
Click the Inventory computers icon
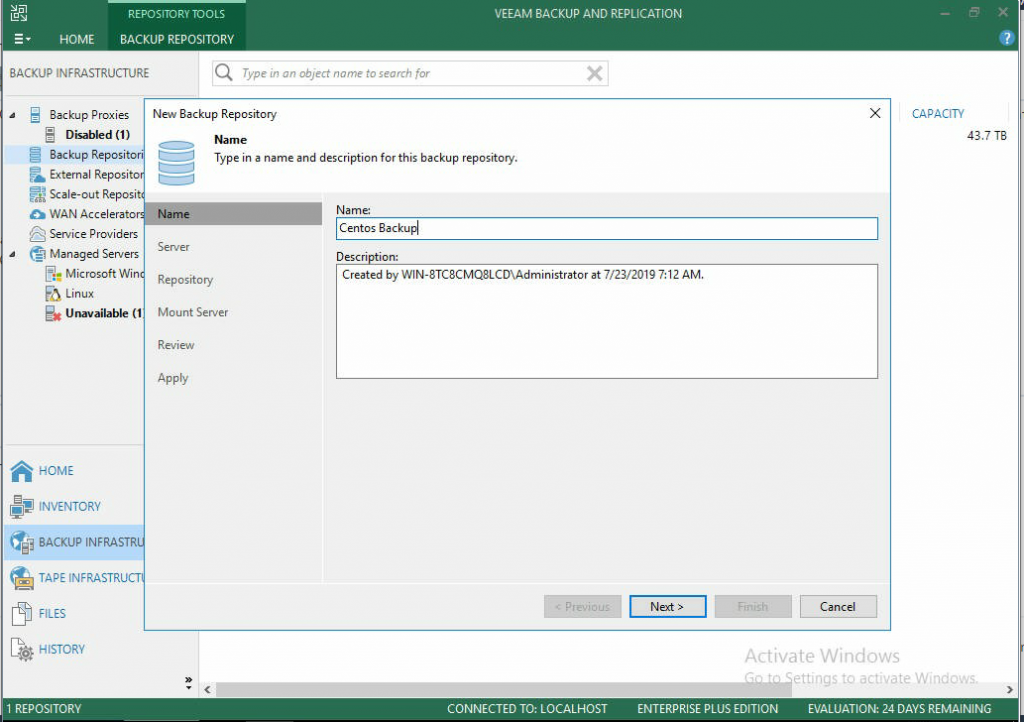(22, 507)
